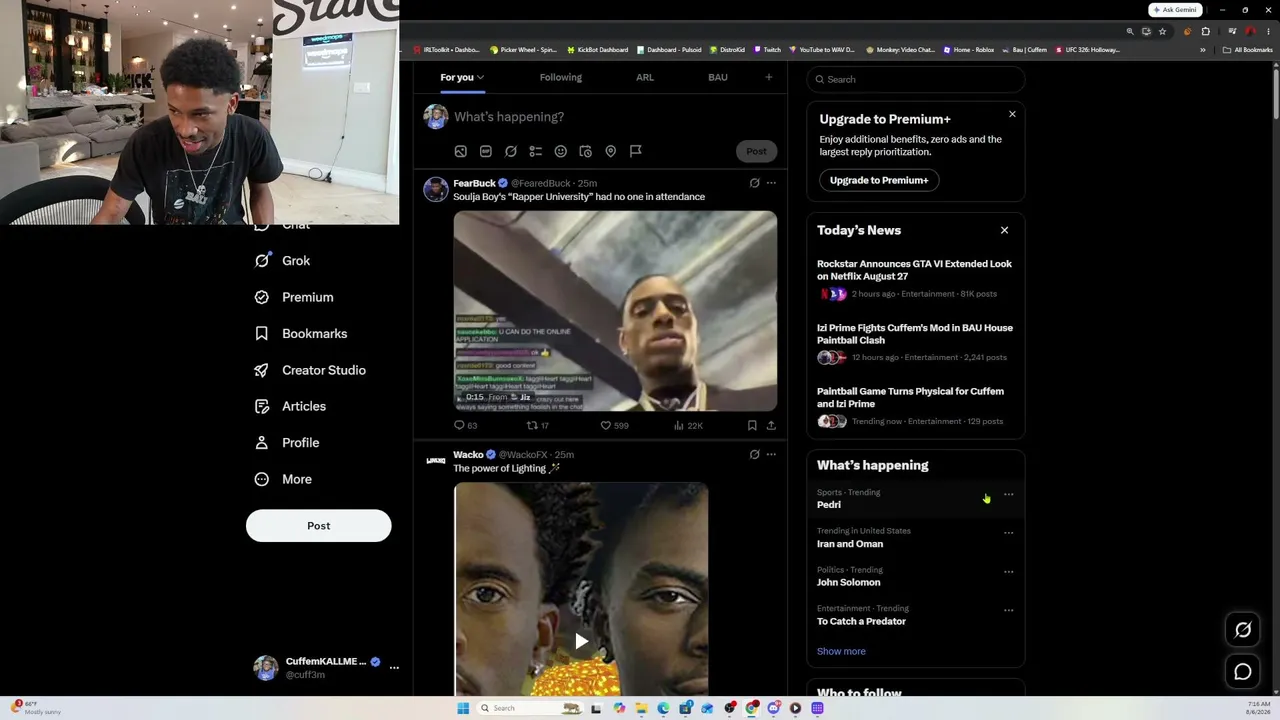Play the video in Wacko's post
Screen dimensions: 1280x720
(x=581, y=641)
